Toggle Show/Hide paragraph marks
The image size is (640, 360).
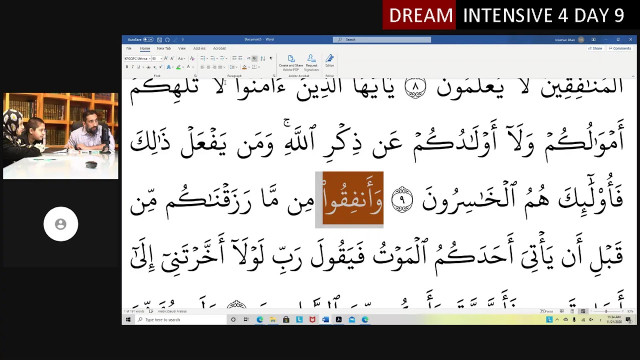(x=271, y=58)
